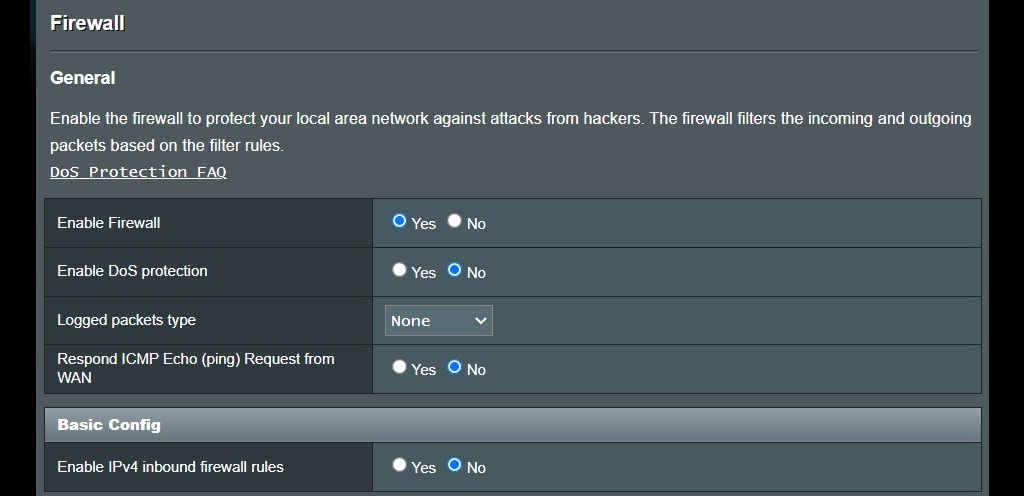Image resolution: width=1024 pixels, height=496 pixels.
Task: Click the Enable IPv4 inbound firewall rules label
Action: pos(170,467)
